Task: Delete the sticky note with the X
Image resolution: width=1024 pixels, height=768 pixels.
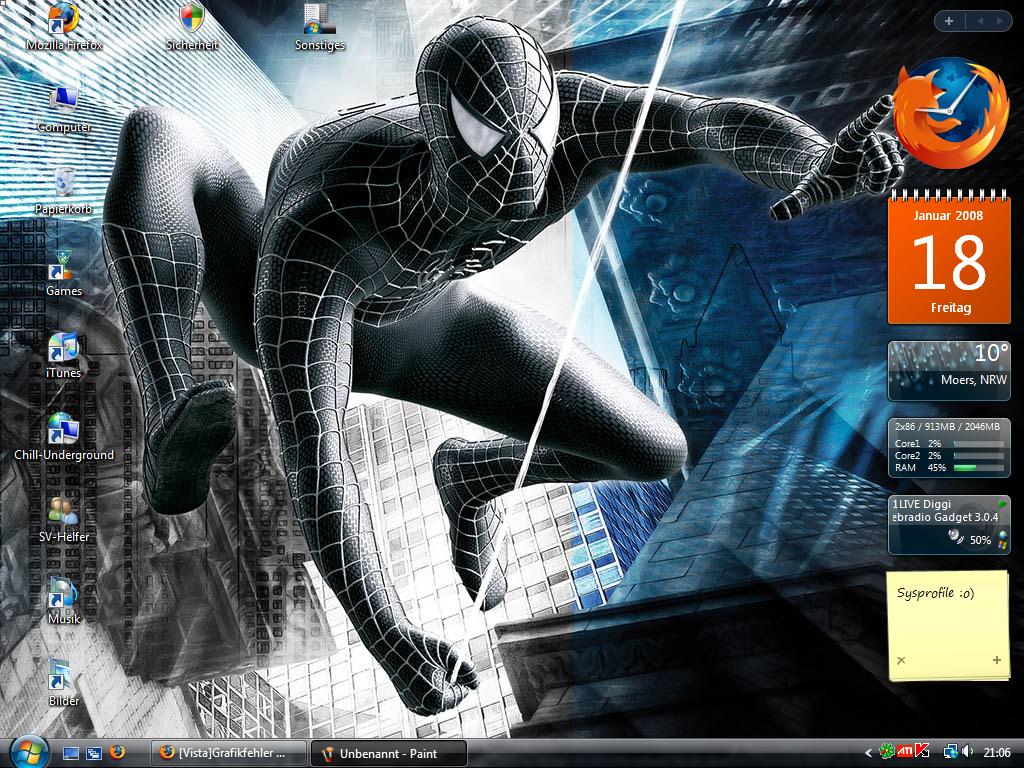Action: pos(901,660)
